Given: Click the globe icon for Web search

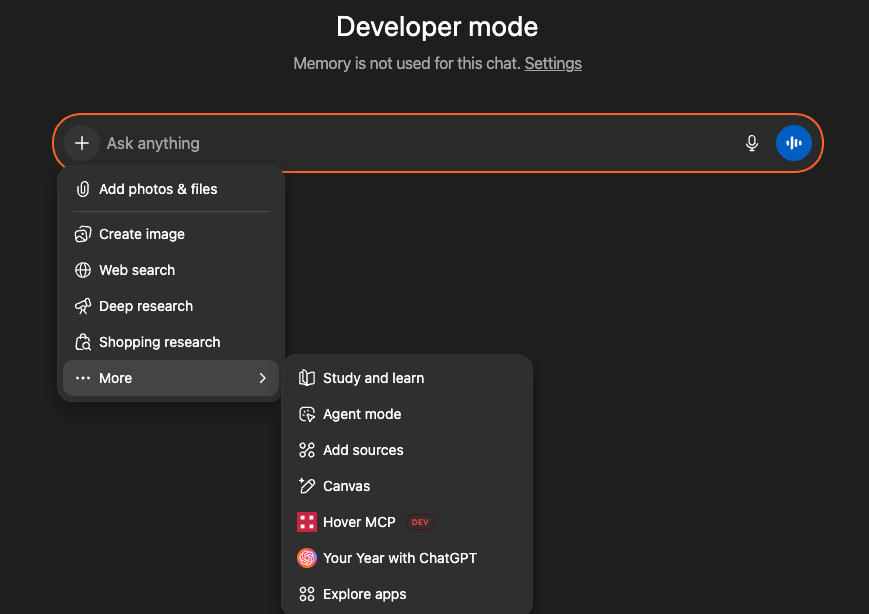Looking at the screenshot, I should tap(83, 270).
